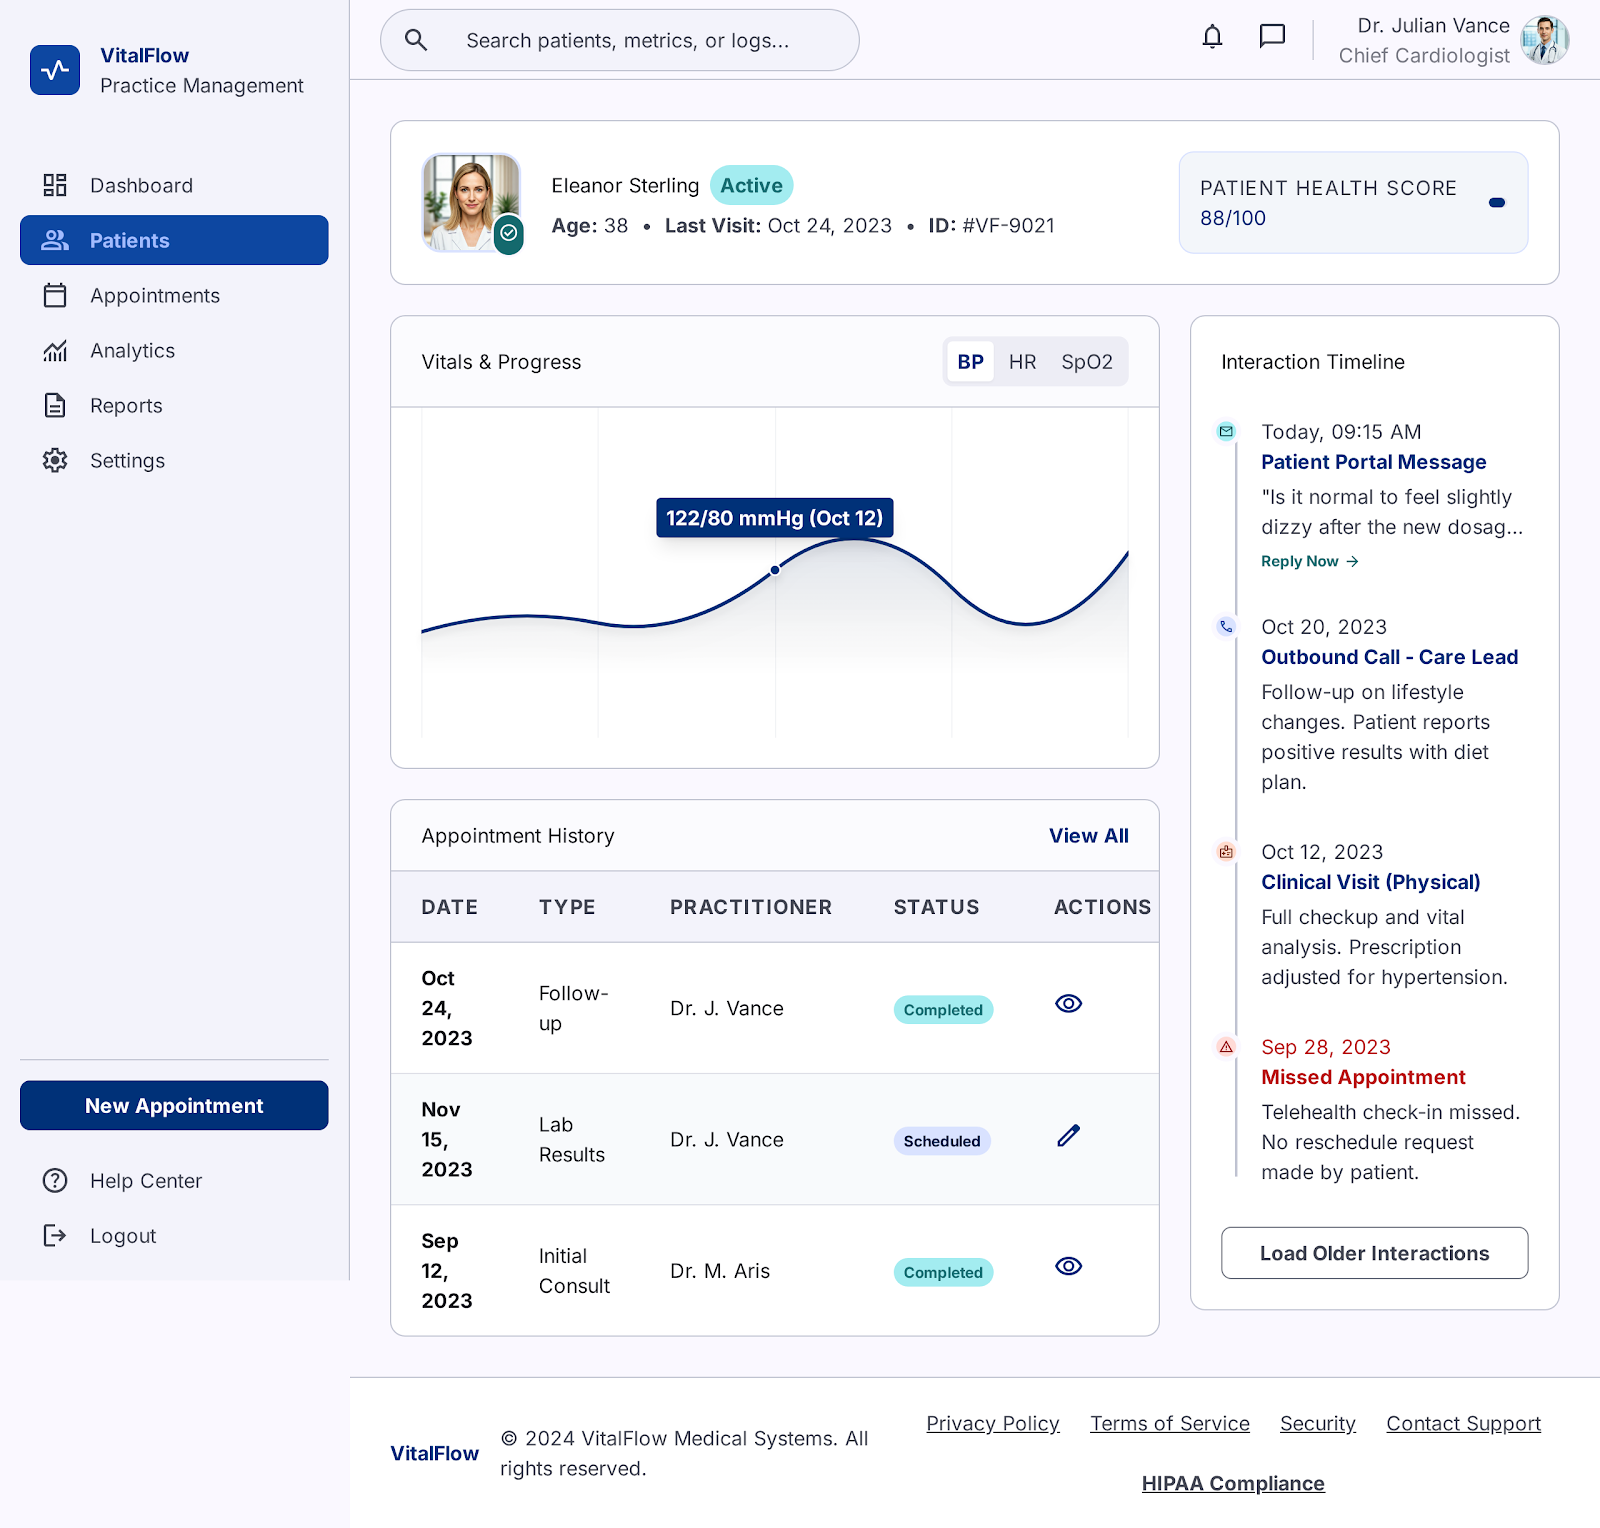Open notifications bell

coord(1212,37)
